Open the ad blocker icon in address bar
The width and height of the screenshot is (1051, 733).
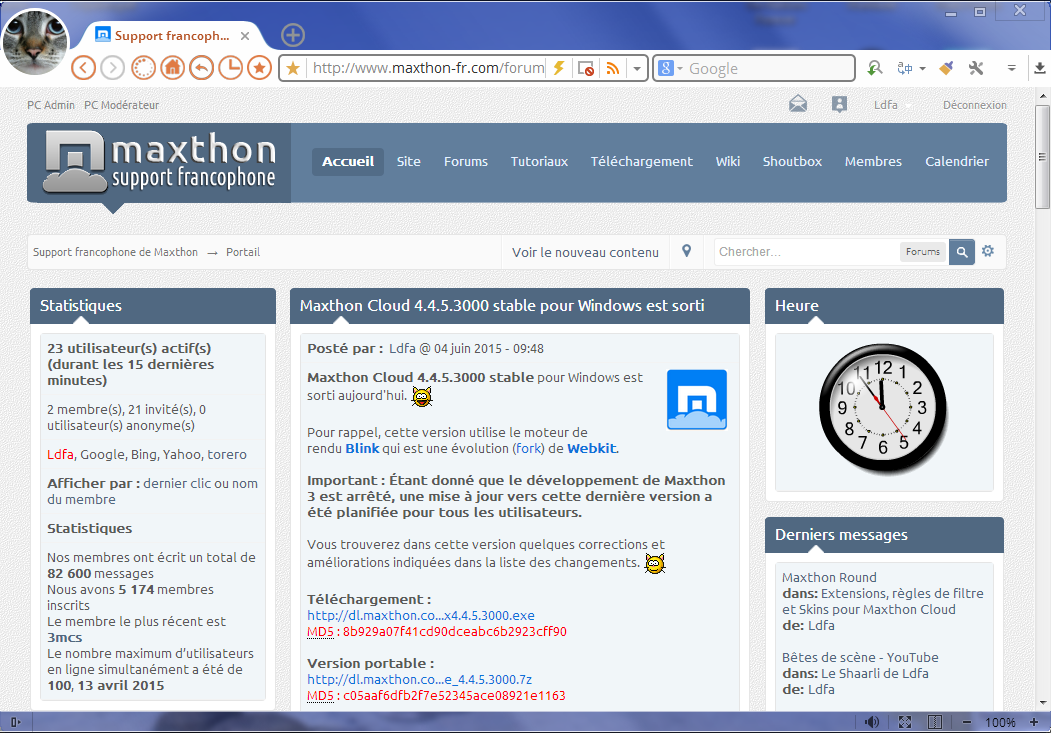585,68
